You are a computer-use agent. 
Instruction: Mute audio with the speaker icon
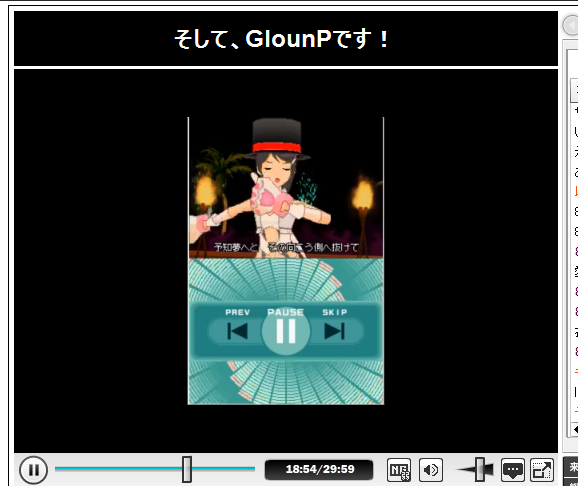pyautogui.click(x=431, y=470)
